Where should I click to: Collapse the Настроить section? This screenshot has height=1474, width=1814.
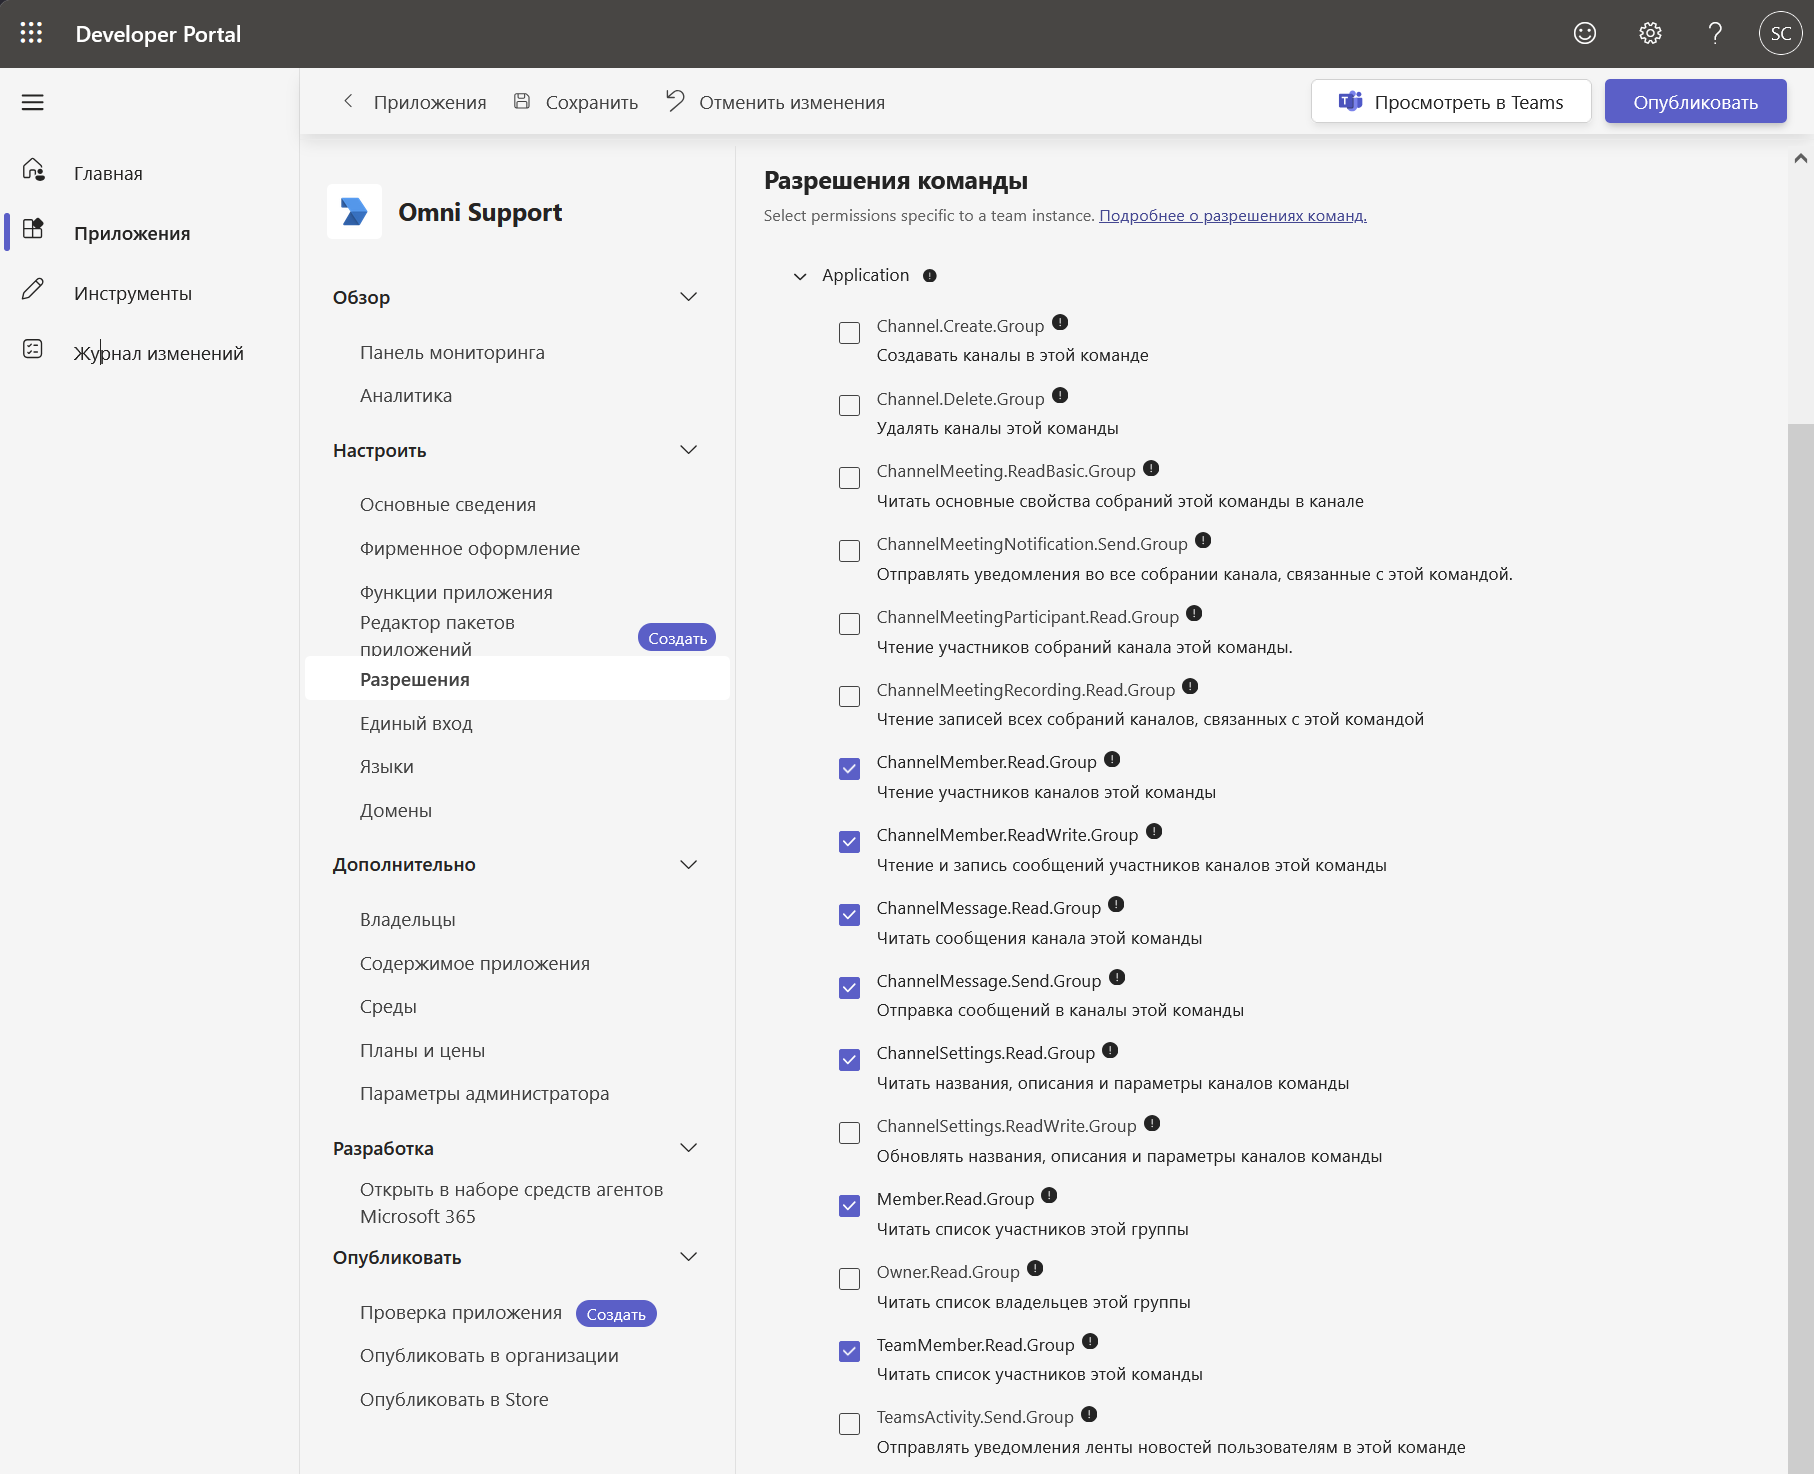[x=688, y=450]
